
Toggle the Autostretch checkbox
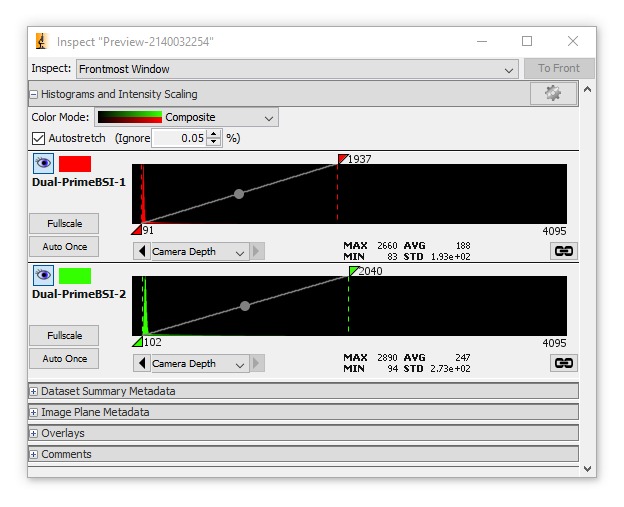coord(38,138)
